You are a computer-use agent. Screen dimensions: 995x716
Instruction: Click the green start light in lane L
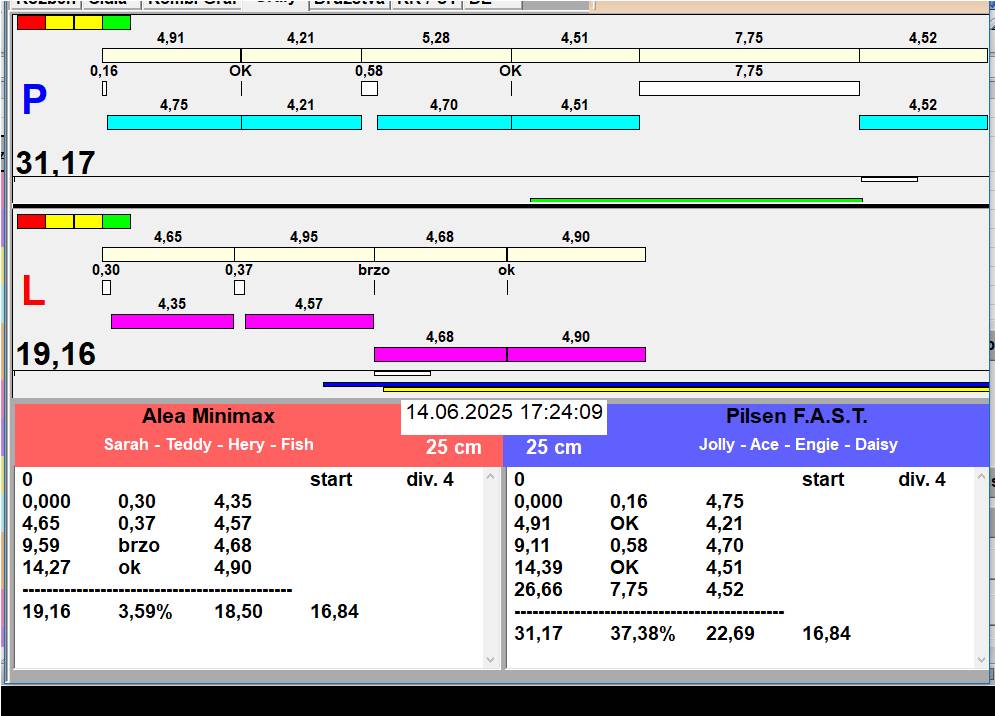coord(116,221)
